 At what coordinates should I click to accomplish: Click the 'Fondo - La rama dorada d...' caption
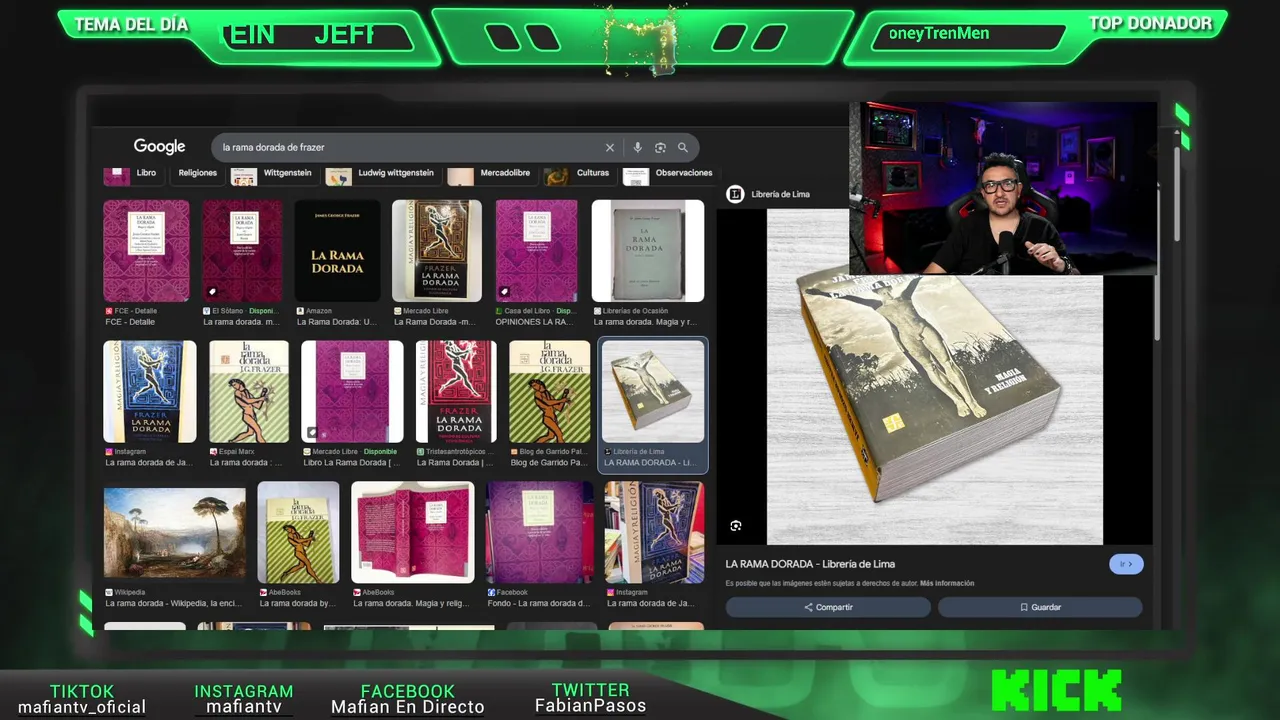538,603
